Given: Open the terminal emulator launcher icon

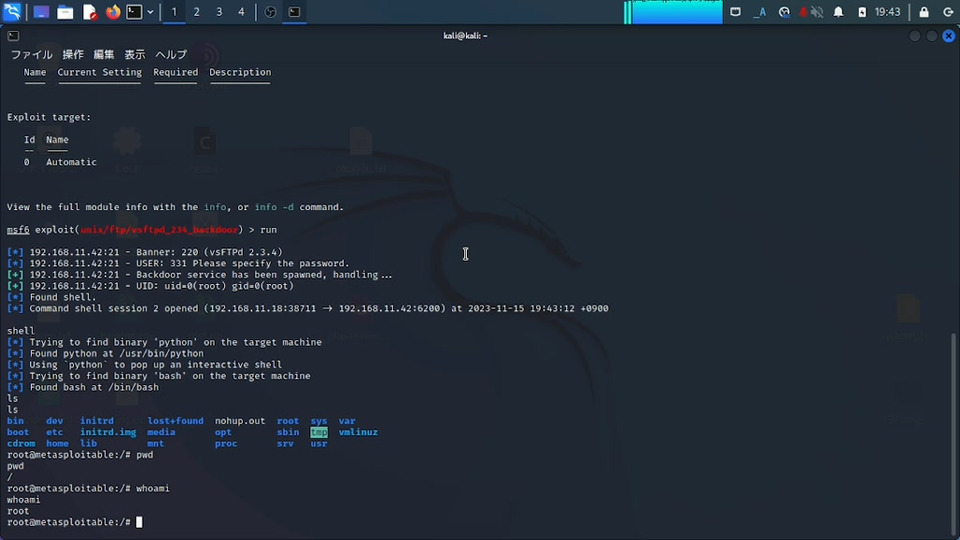Looking at the screenshot, I should click(134, 12).
